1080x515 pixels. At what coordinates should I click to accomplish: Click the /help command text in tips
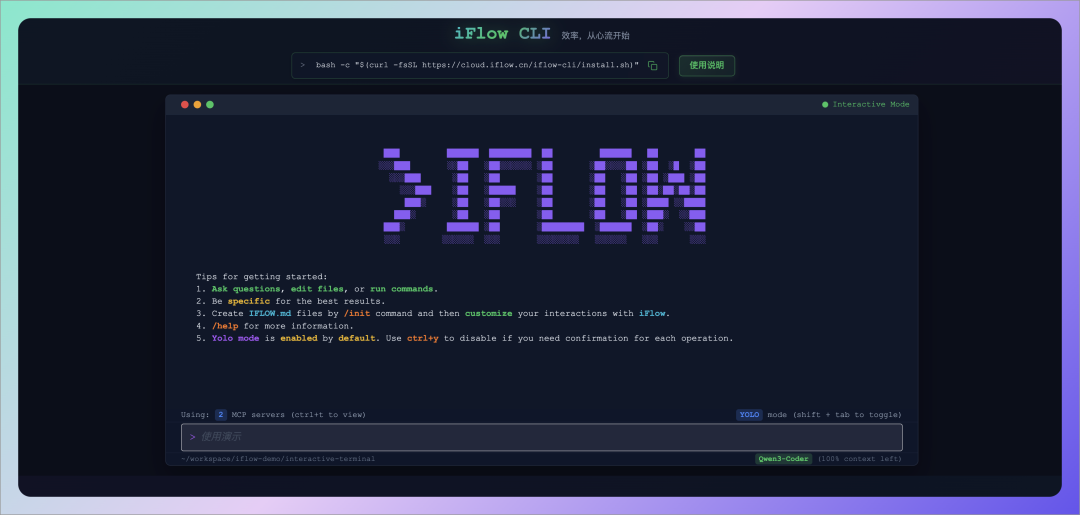coord(225,326)
